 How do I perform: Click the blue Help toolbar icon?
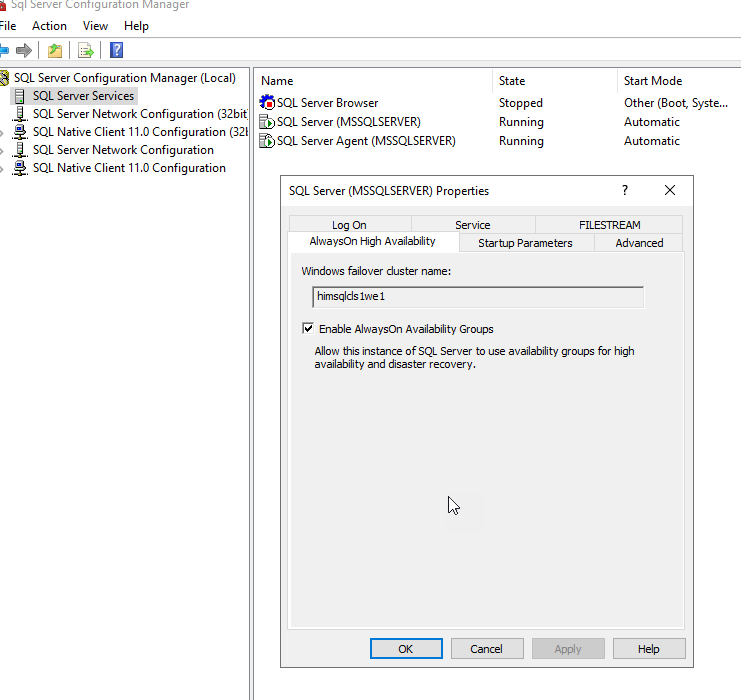117,50
